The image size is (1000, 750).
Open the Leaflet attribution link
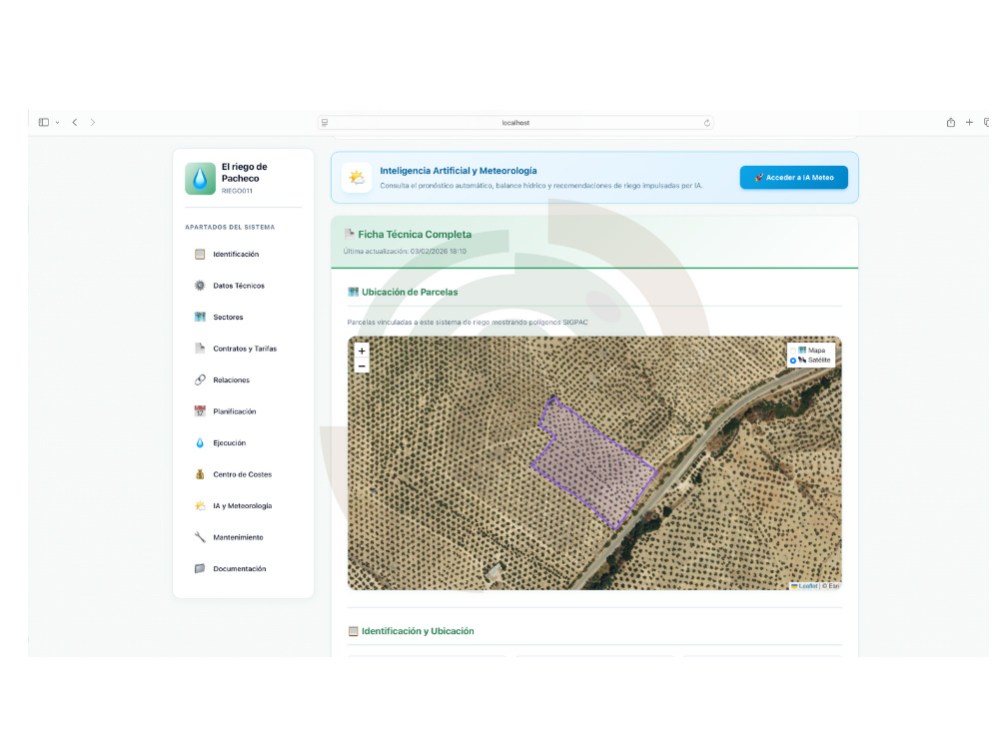click(807, 585)
